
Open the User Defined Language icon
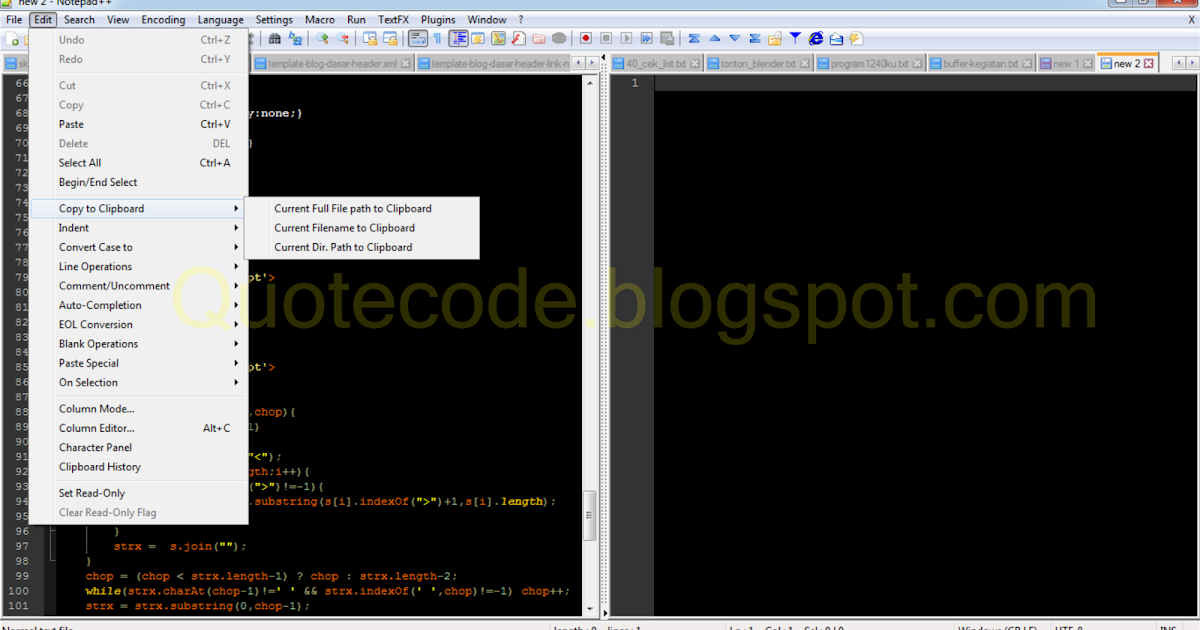[x=478, y=39]
